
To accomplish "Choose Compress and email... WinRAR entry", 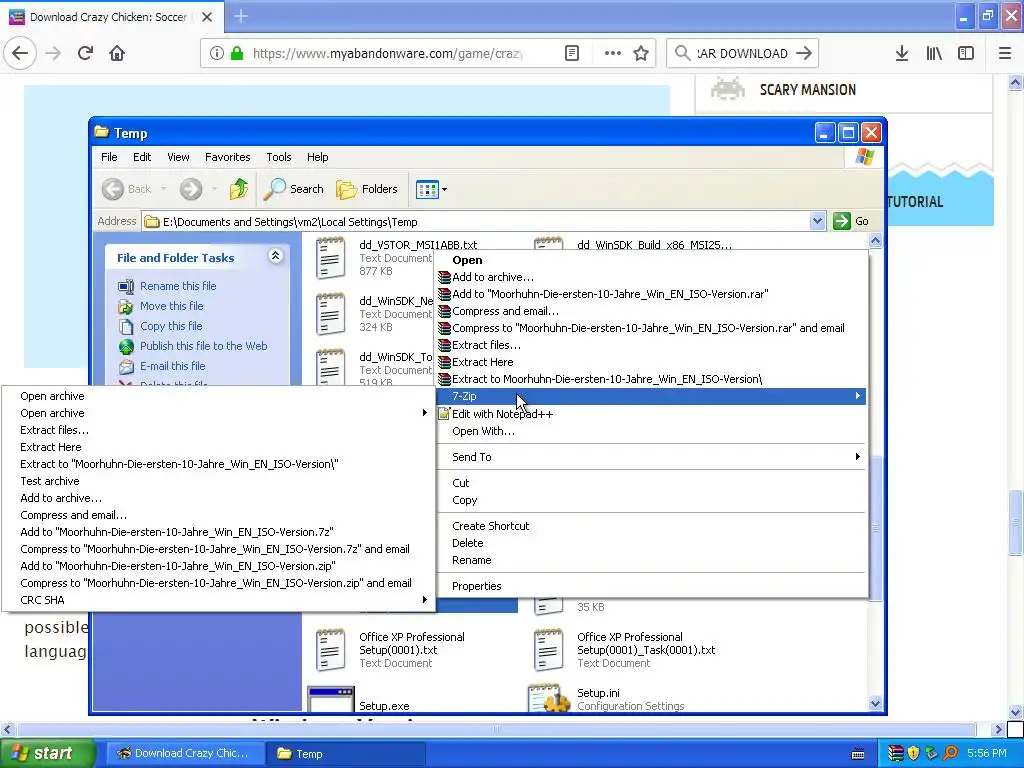I will pos(651,311).
